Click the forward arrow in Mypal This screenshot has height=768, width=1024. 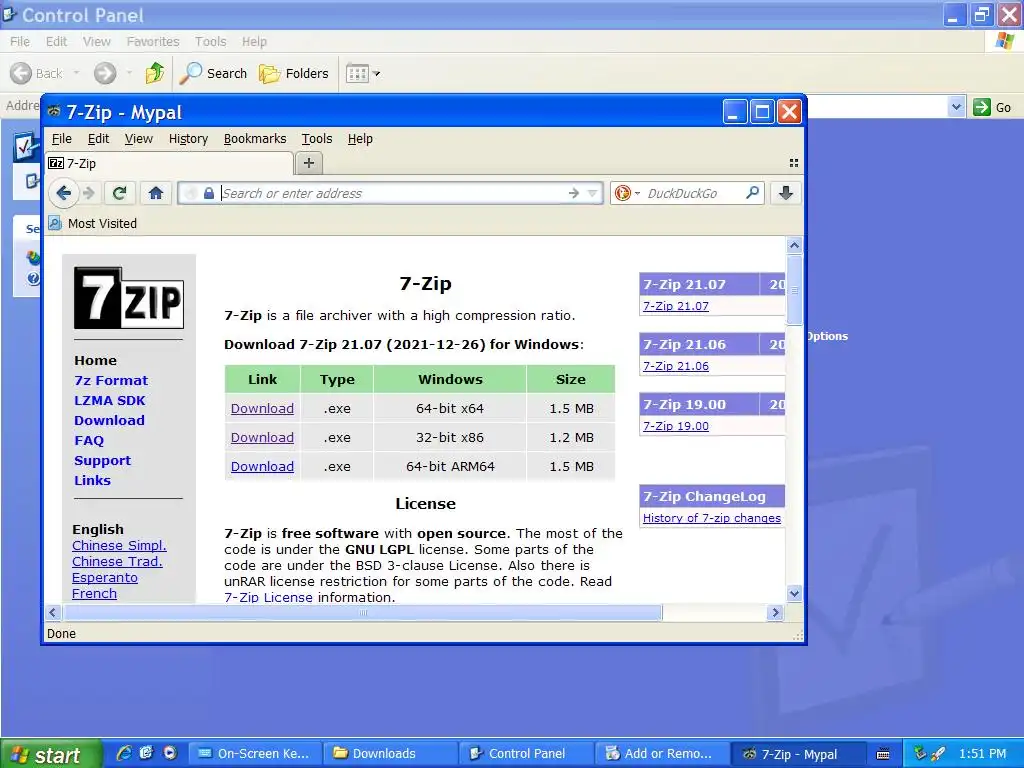[89, 193]
